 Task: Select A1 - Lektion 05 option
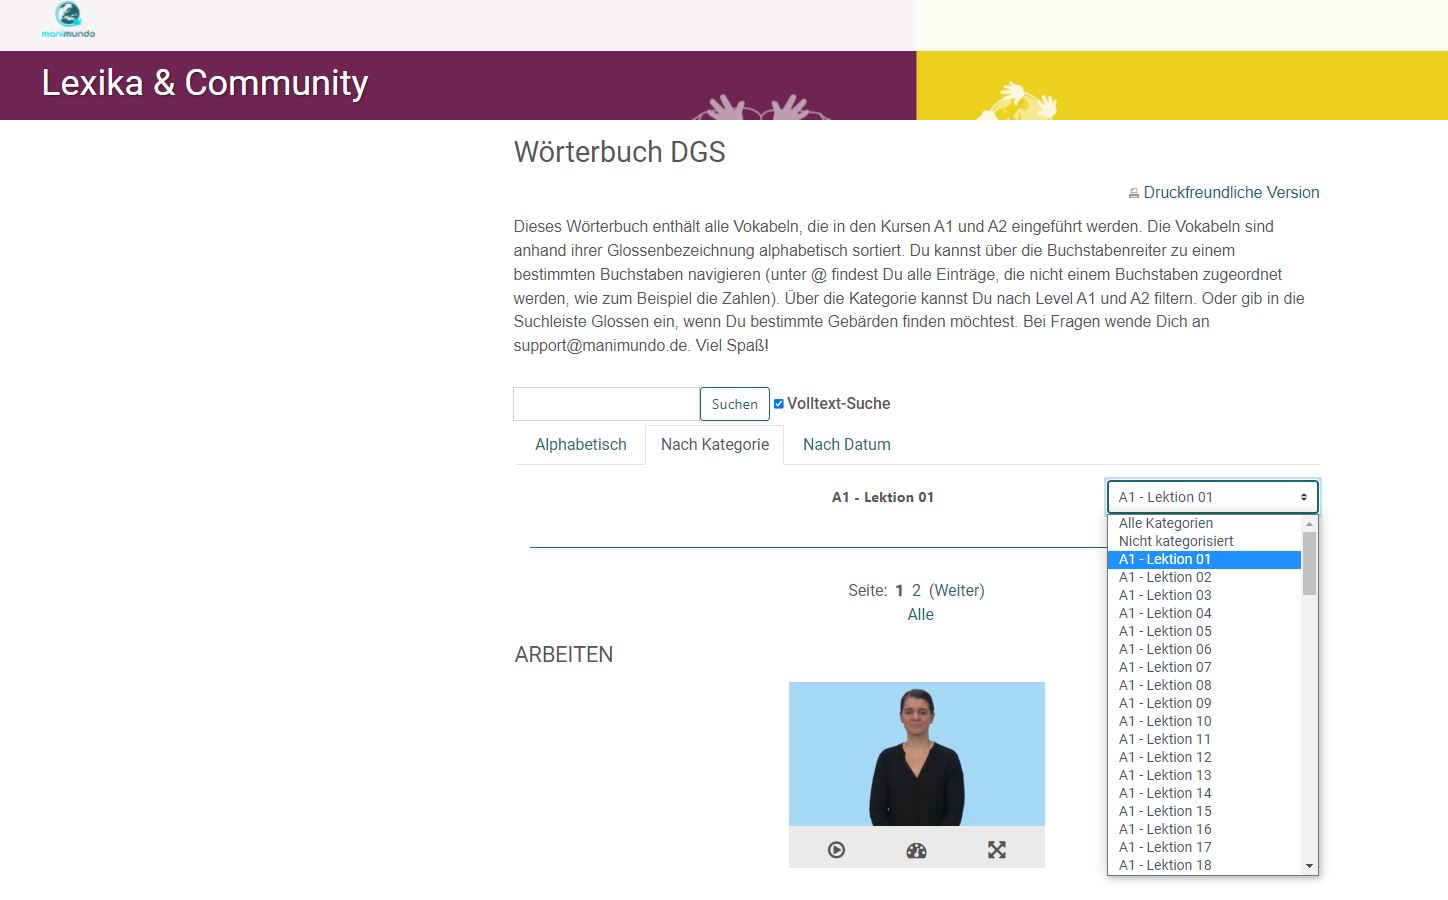(1165, 631)
